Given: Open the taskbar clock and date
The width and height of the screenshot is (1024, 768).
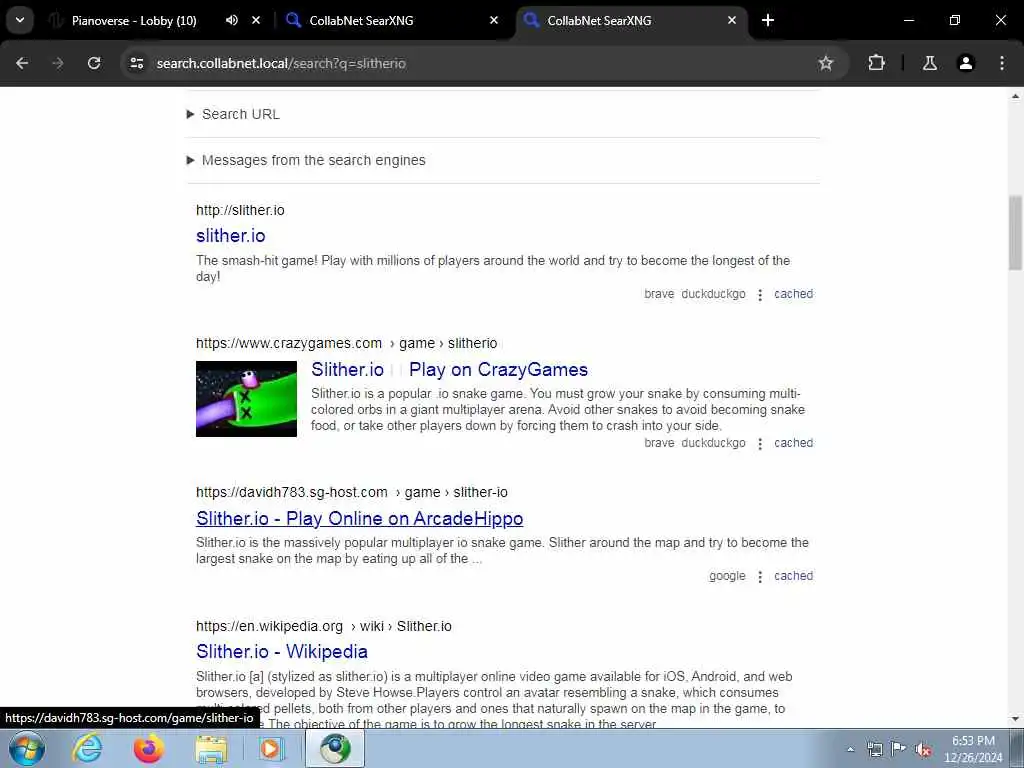Looking at the screenshot, I should point(973,749).
